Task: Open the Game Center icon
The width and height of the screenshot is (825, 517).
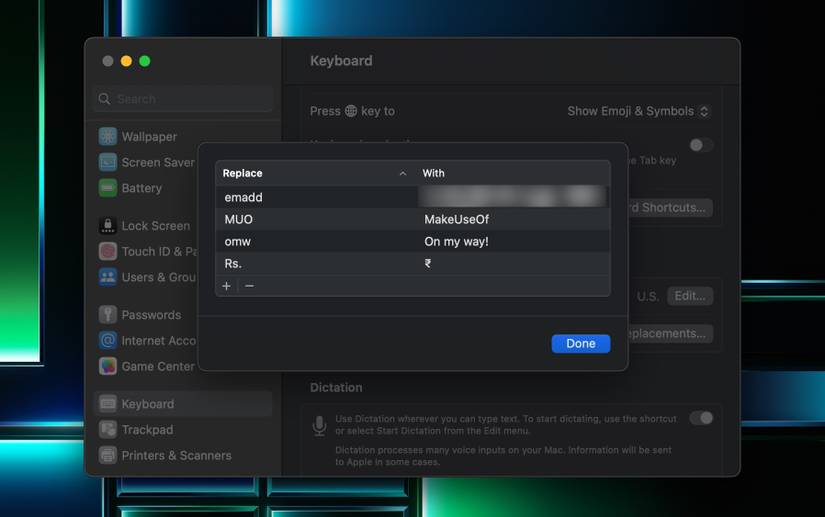Action: point(108,367)
